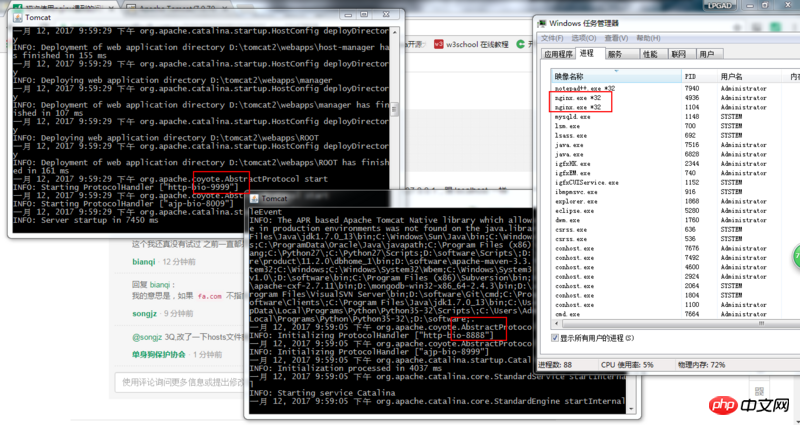Select the 进程 tab
Screen dimensions: 800x425
click(x=590, y=53)
